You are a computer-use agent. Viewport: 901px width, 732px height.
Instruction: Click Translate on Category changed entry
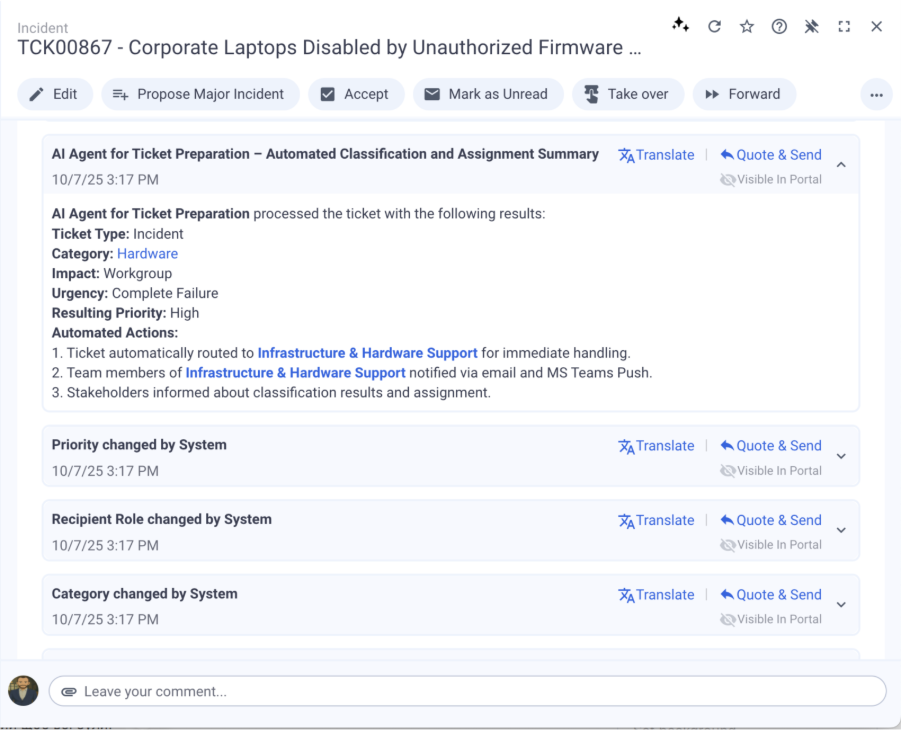(x=656, y=595)
